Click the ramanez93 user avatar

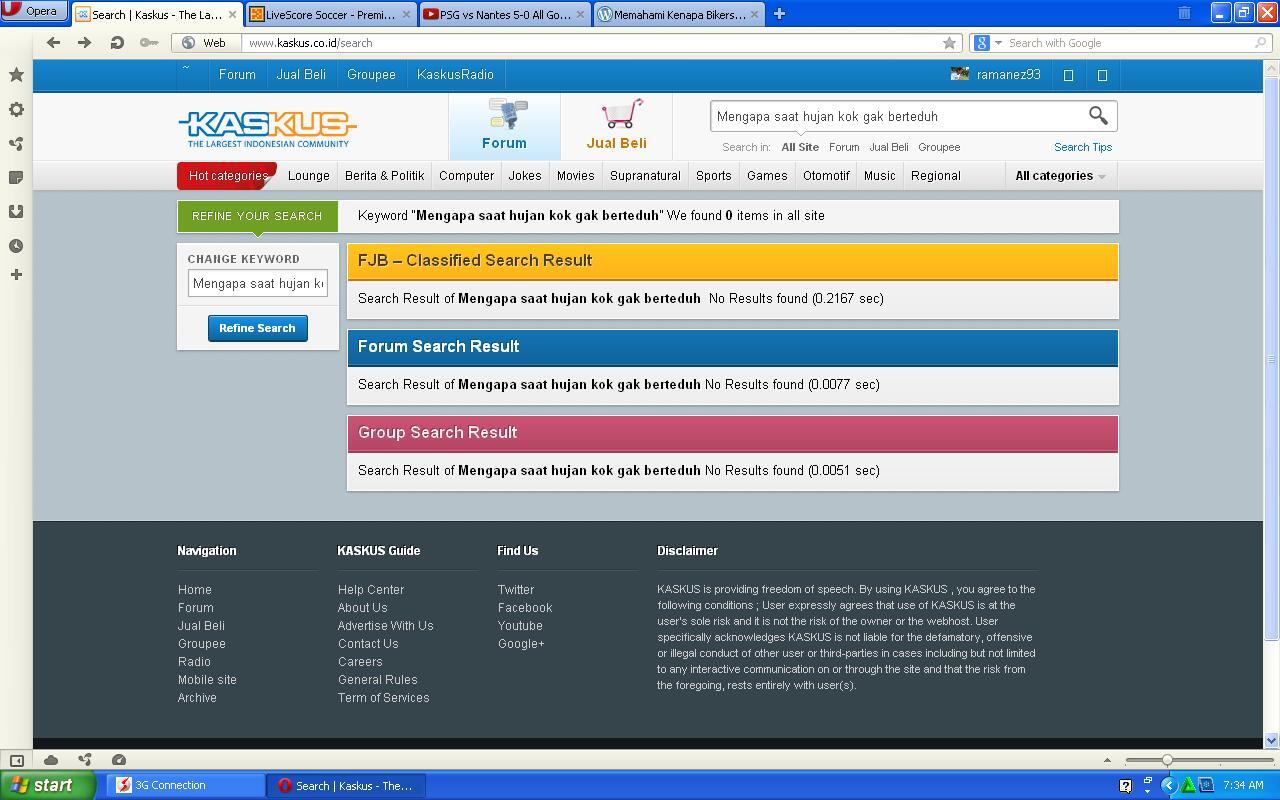[x=960, y=74]
